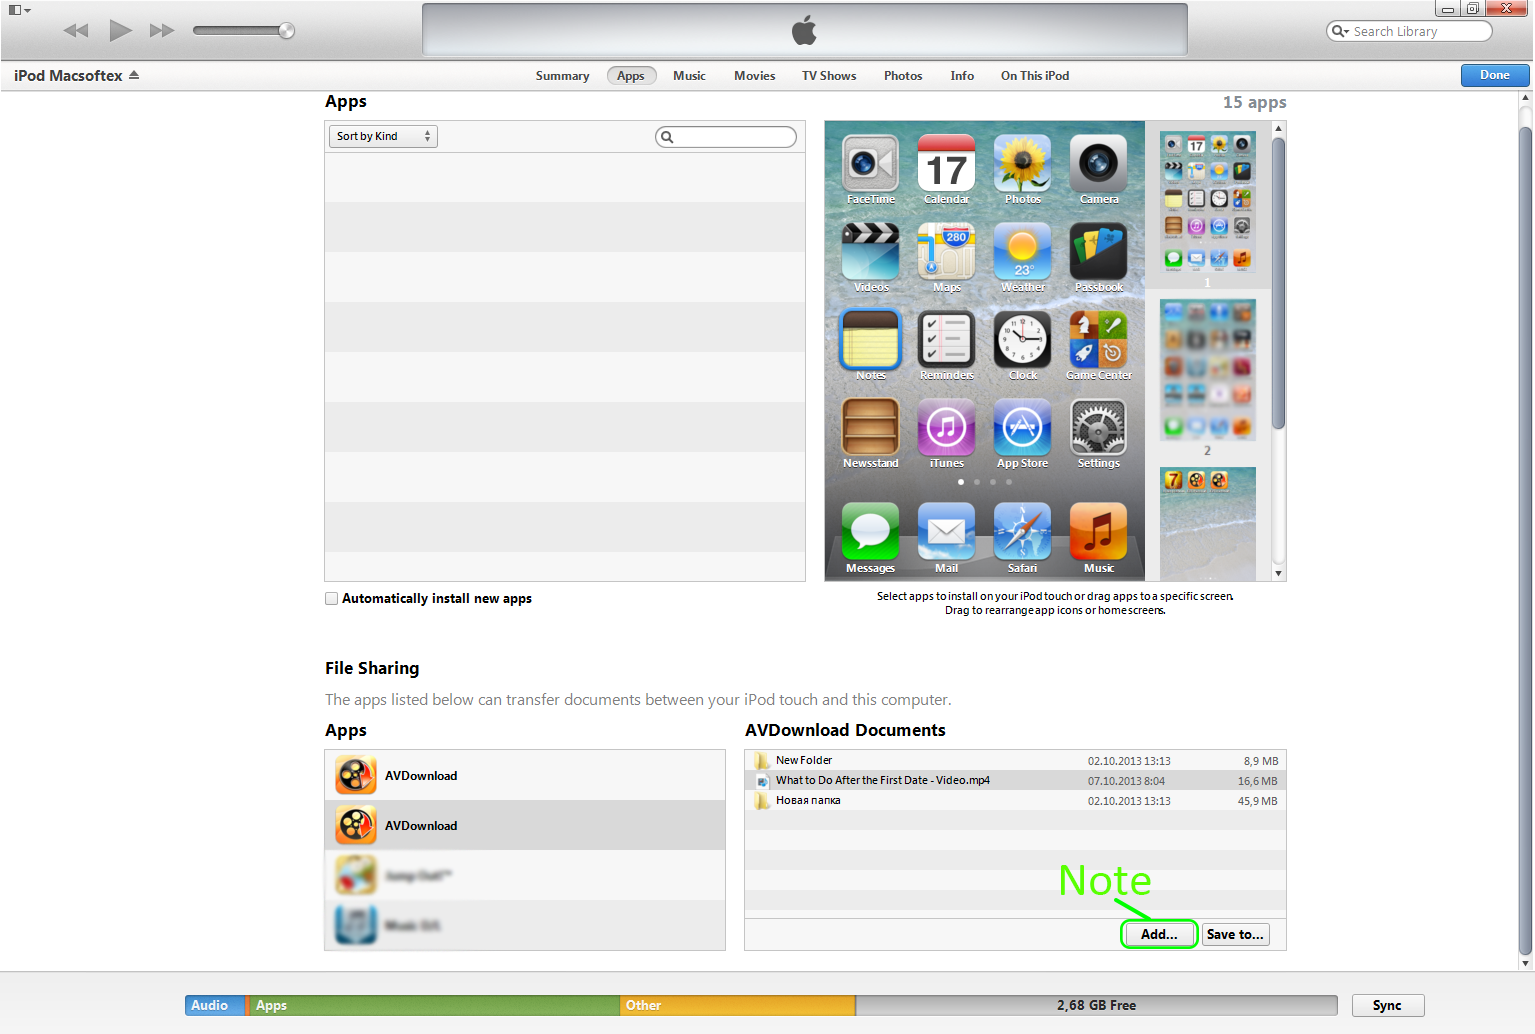Go to the TV Shows tab
The image size is (1535, 1034).
[x=829, y=76]
